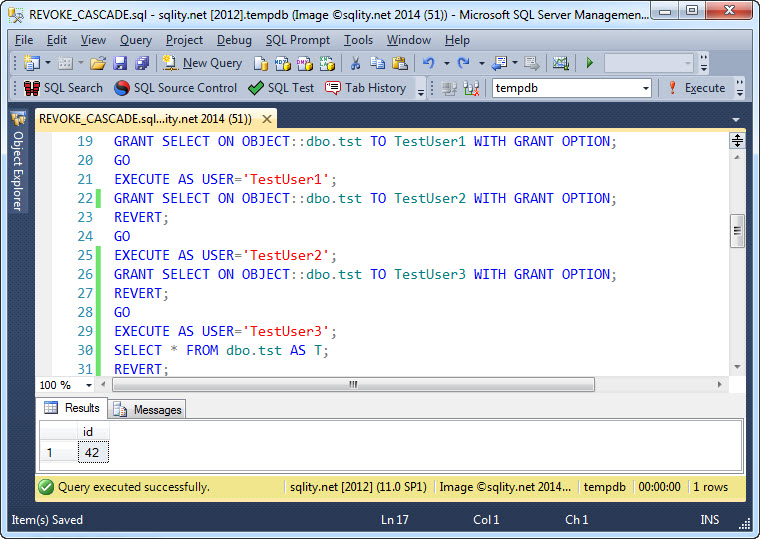
Task: Open the Debug menu
Action: pos(234,40)
